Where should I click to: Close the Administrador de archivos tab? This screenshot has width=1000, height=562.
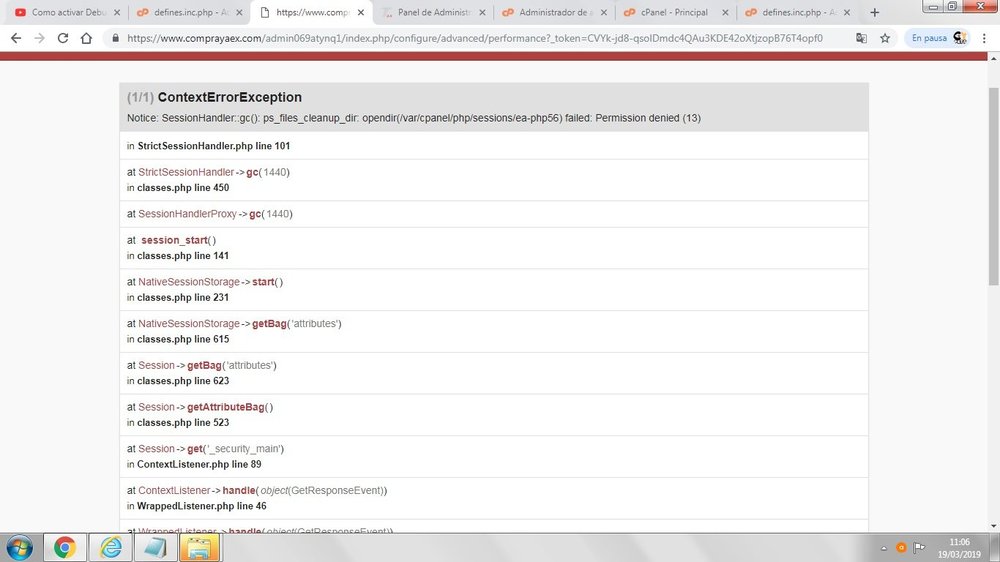pyautogui.click(x=604, y=12)
